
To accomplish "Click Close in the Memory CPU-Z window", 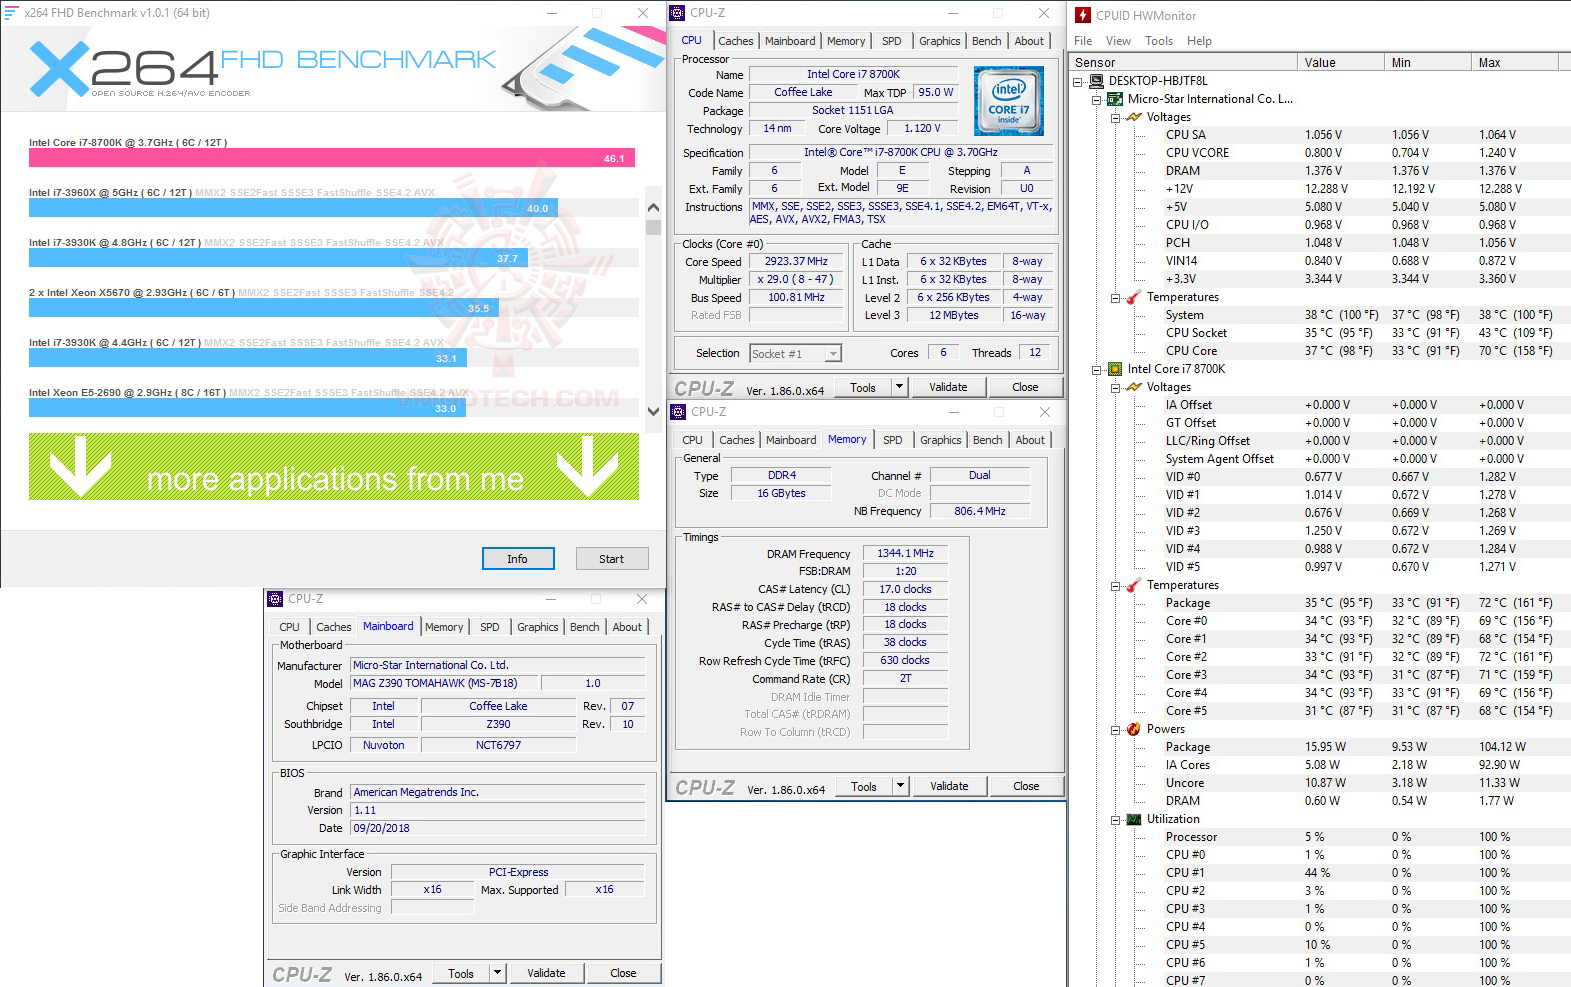I will tap(1026, 786).
